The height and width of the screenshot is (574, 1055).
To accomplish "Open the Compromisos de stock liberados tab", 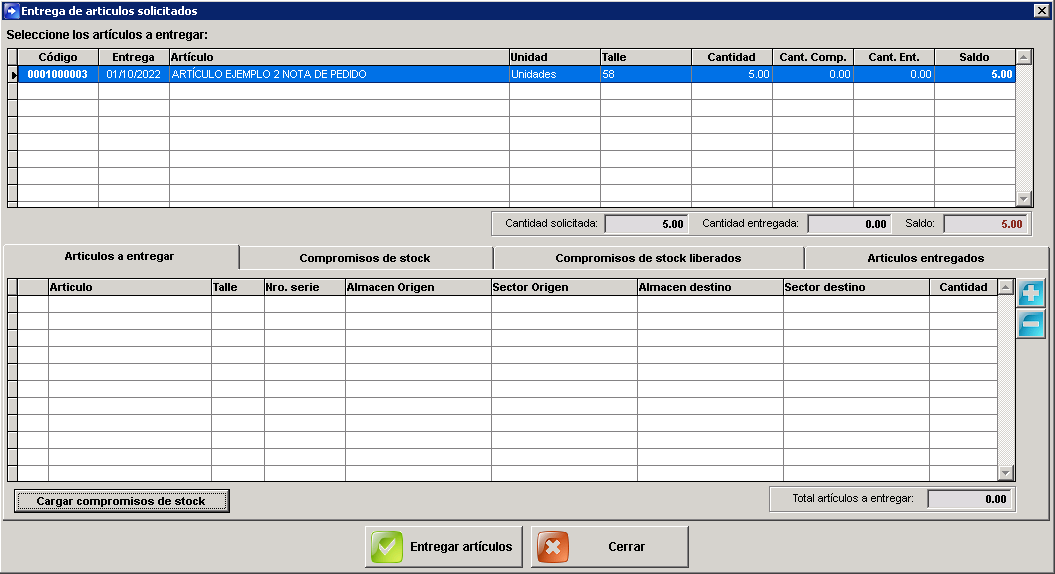I will (x=648, y=258).
